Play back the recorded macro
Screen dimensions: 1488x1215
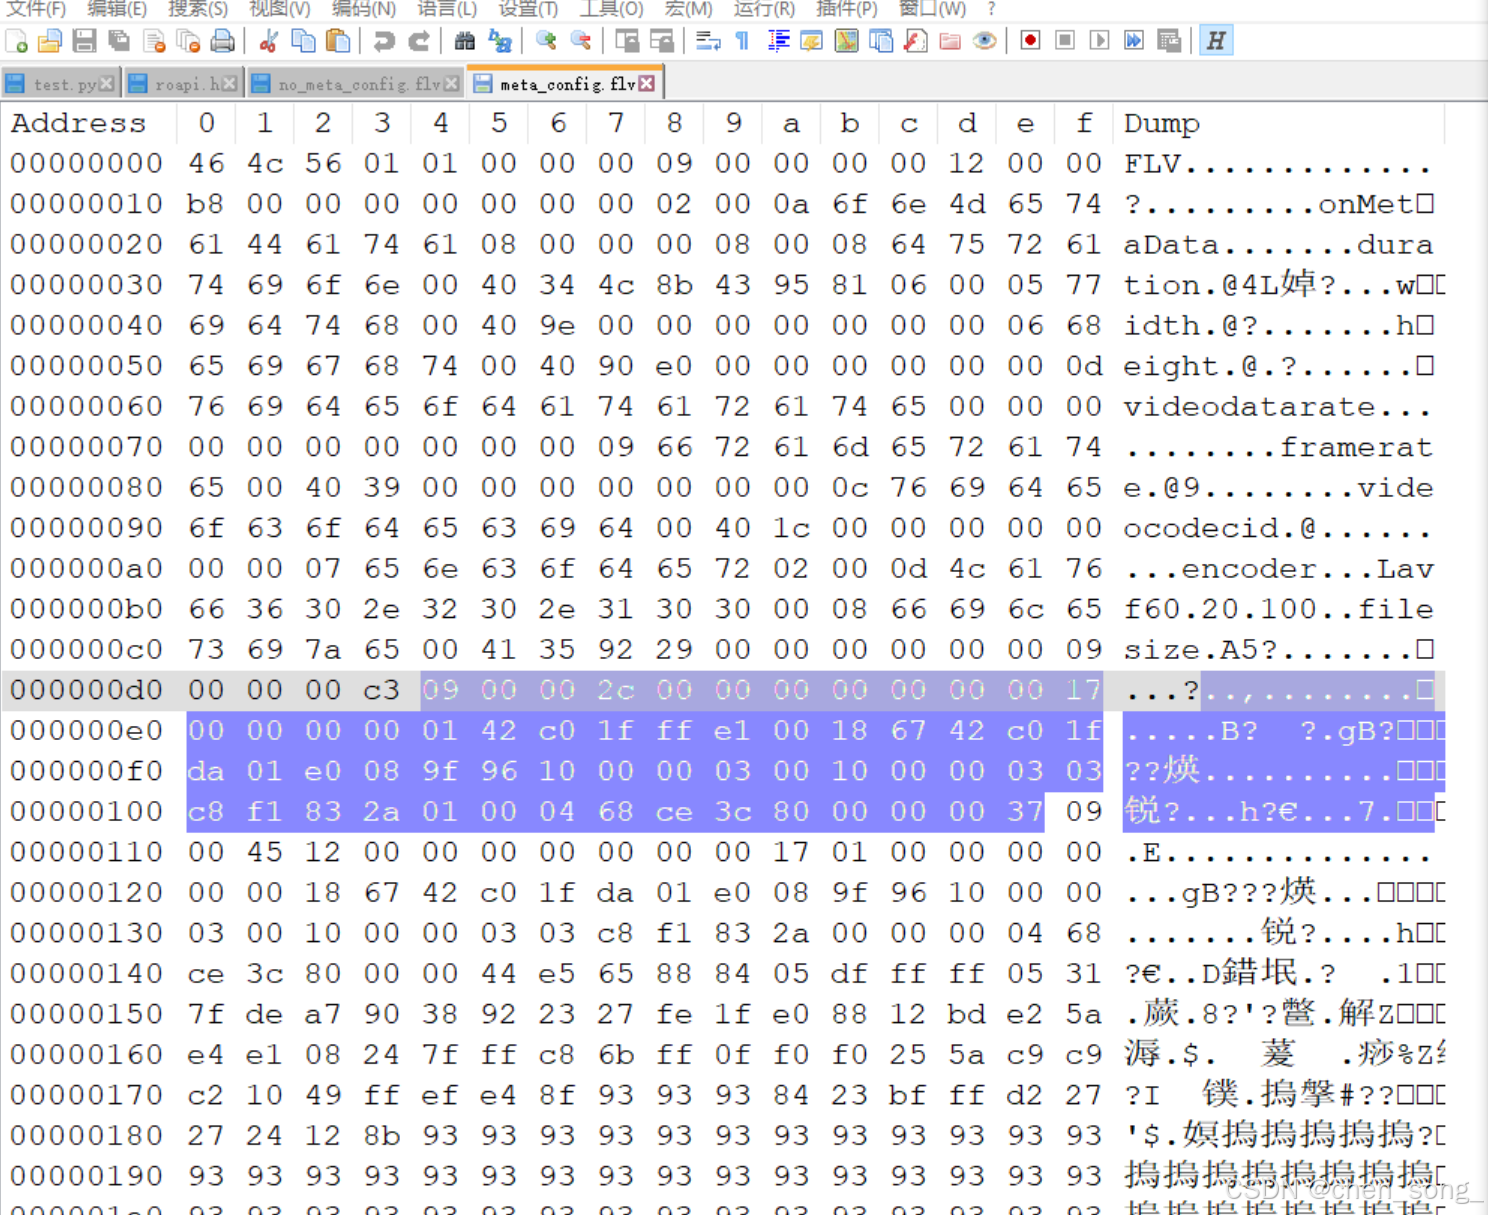1100,41
